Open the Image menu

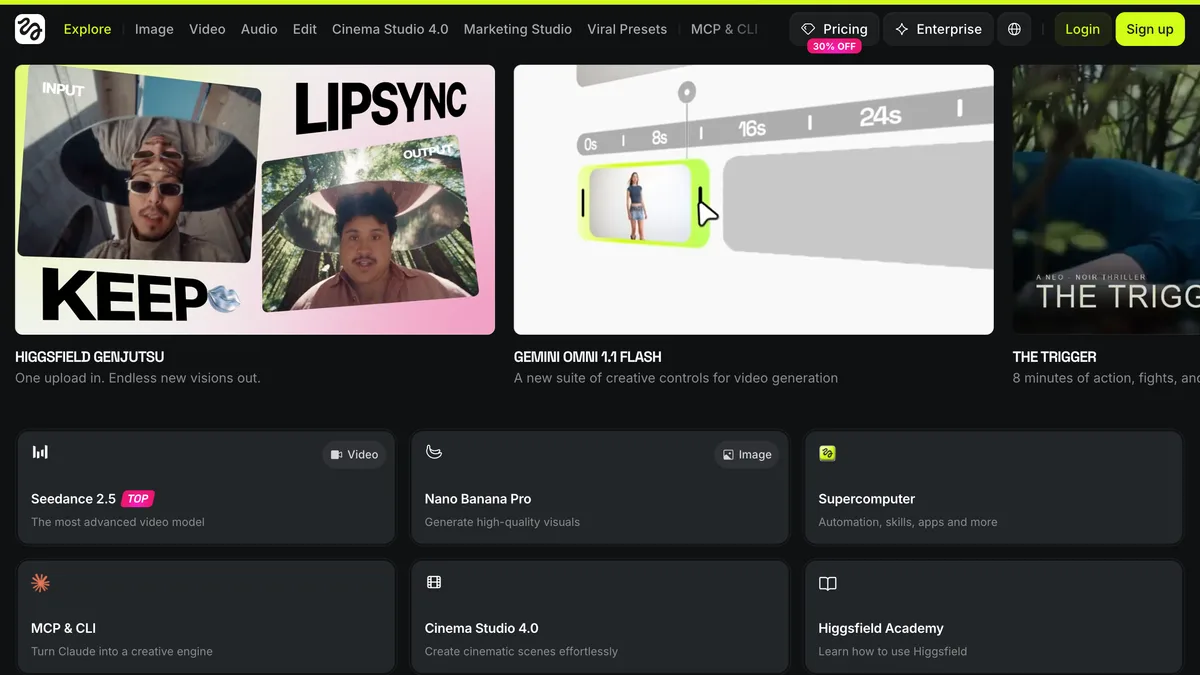click(154, 29)
